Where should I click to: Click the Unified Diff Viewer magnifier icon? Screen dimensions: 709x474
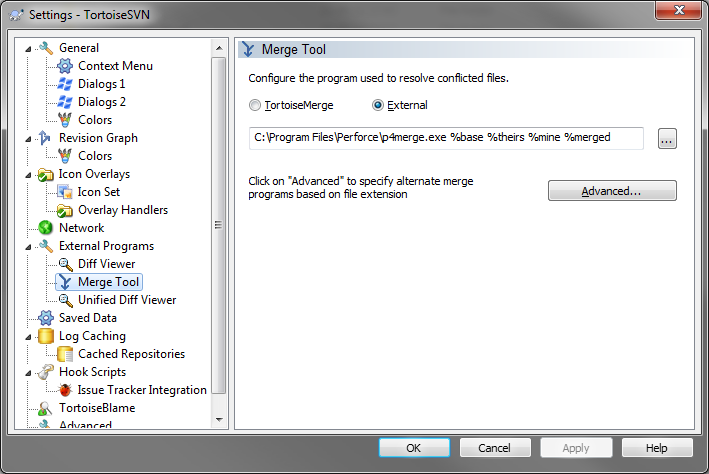pos(66,300)
